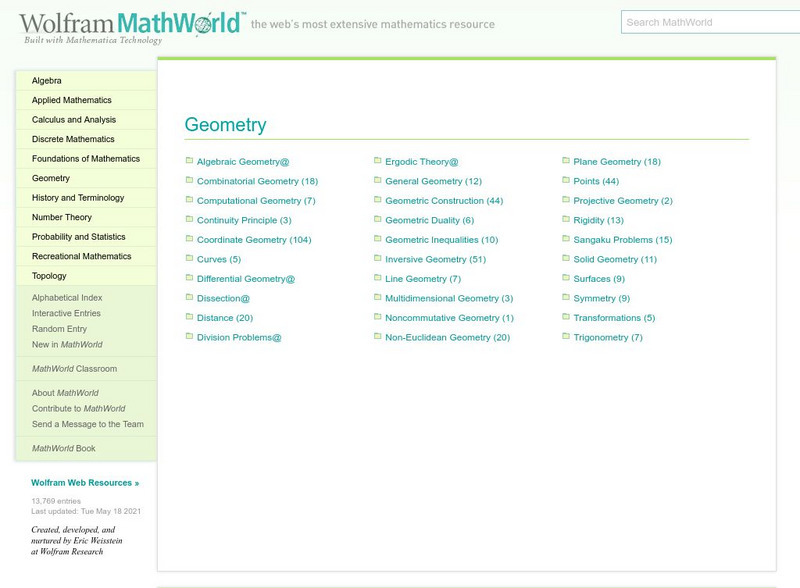
Task: Click folder icon beside Trigonometry
Action: [x=566, y=336]
